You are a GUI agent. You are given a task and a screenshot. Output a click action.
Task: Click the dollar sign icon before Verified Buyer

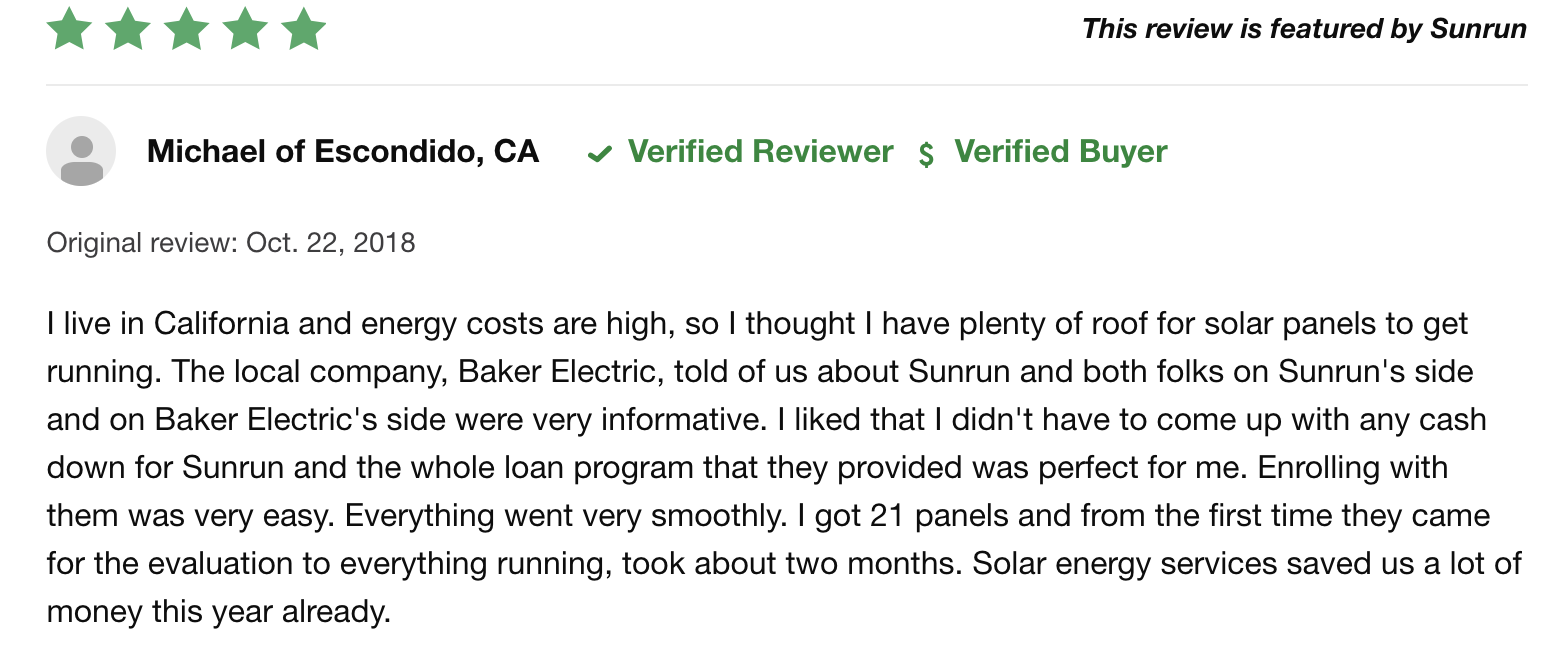pyautogui.click(x=927, y=154)
